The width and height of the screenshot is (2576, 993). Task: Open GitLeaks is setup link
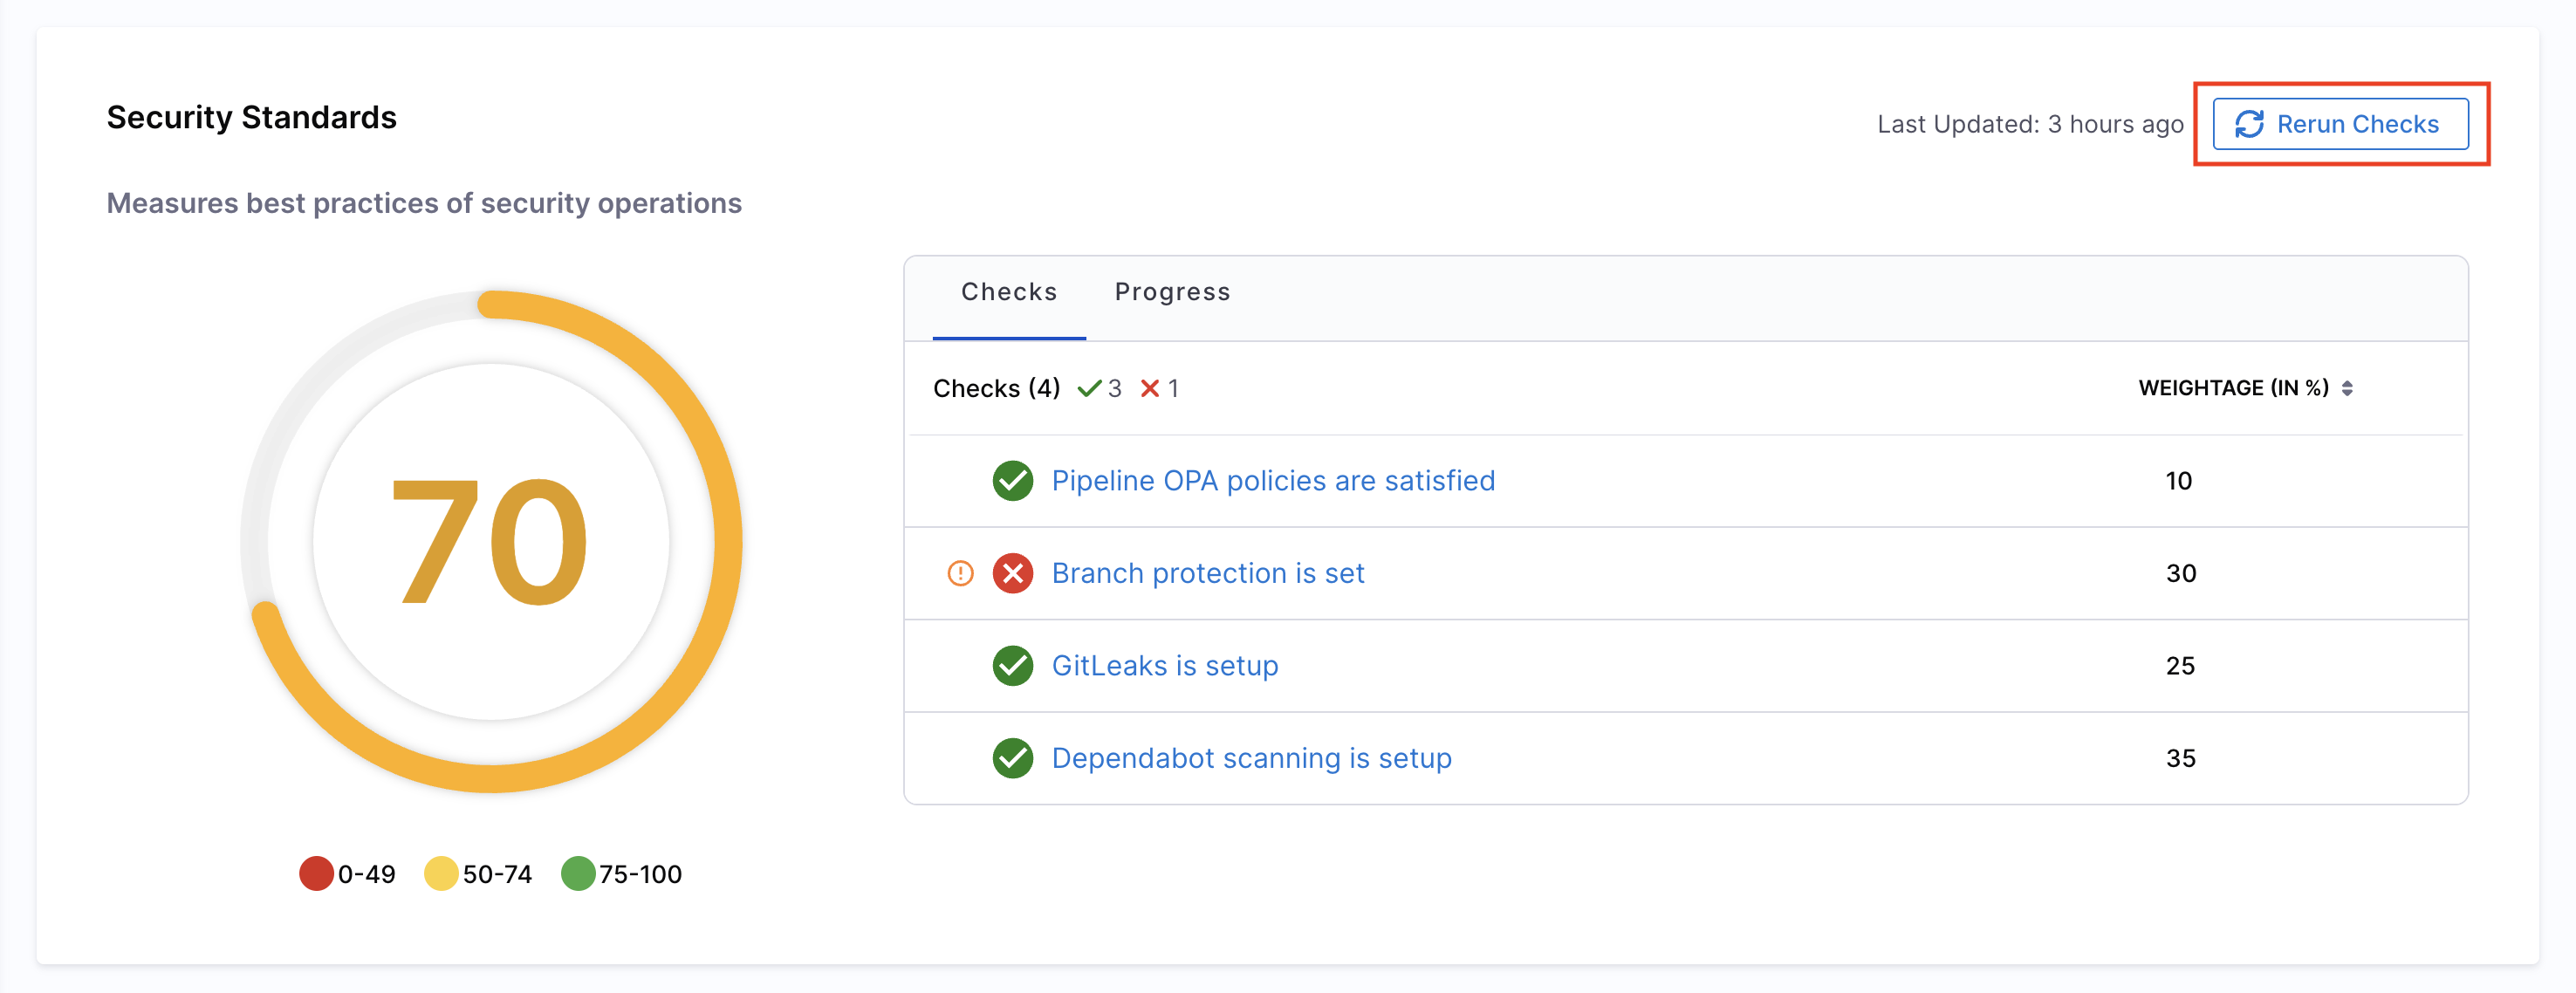tap(1164, 666)
